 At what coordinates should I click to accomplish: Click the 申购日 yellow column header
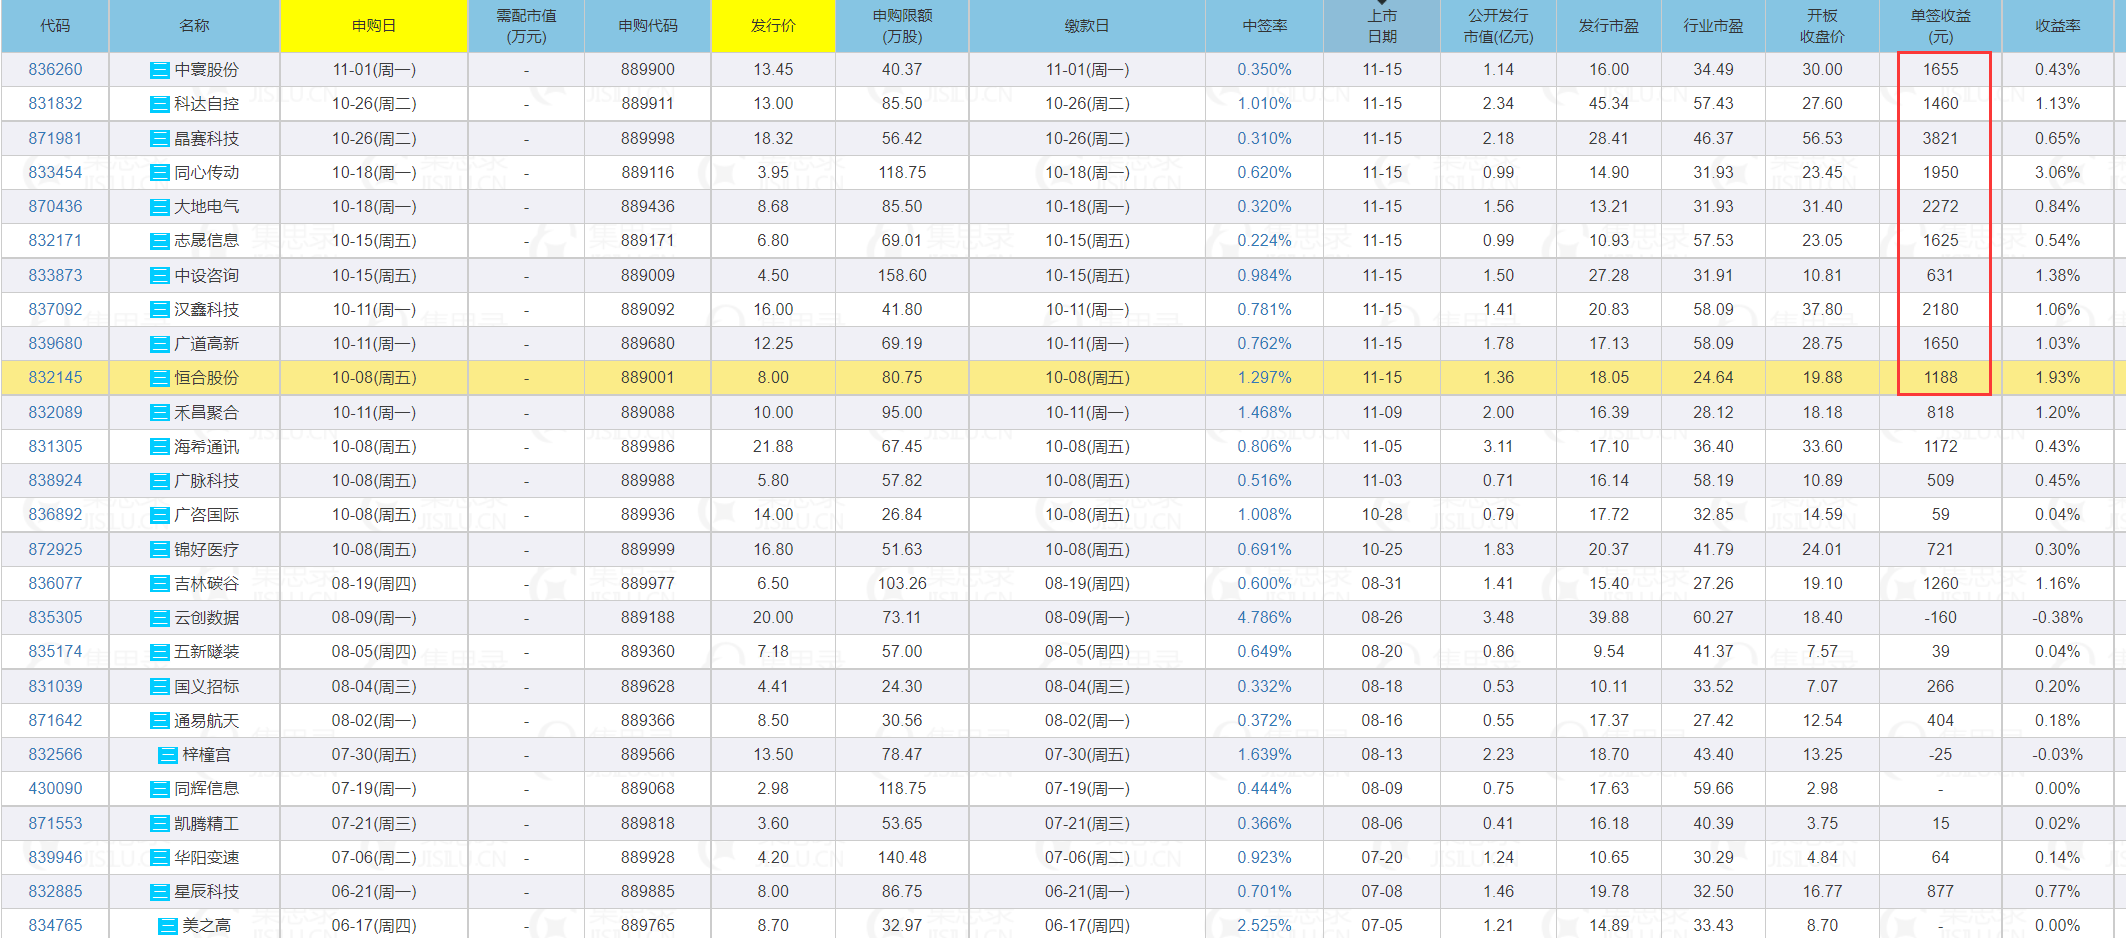[374, 26]
